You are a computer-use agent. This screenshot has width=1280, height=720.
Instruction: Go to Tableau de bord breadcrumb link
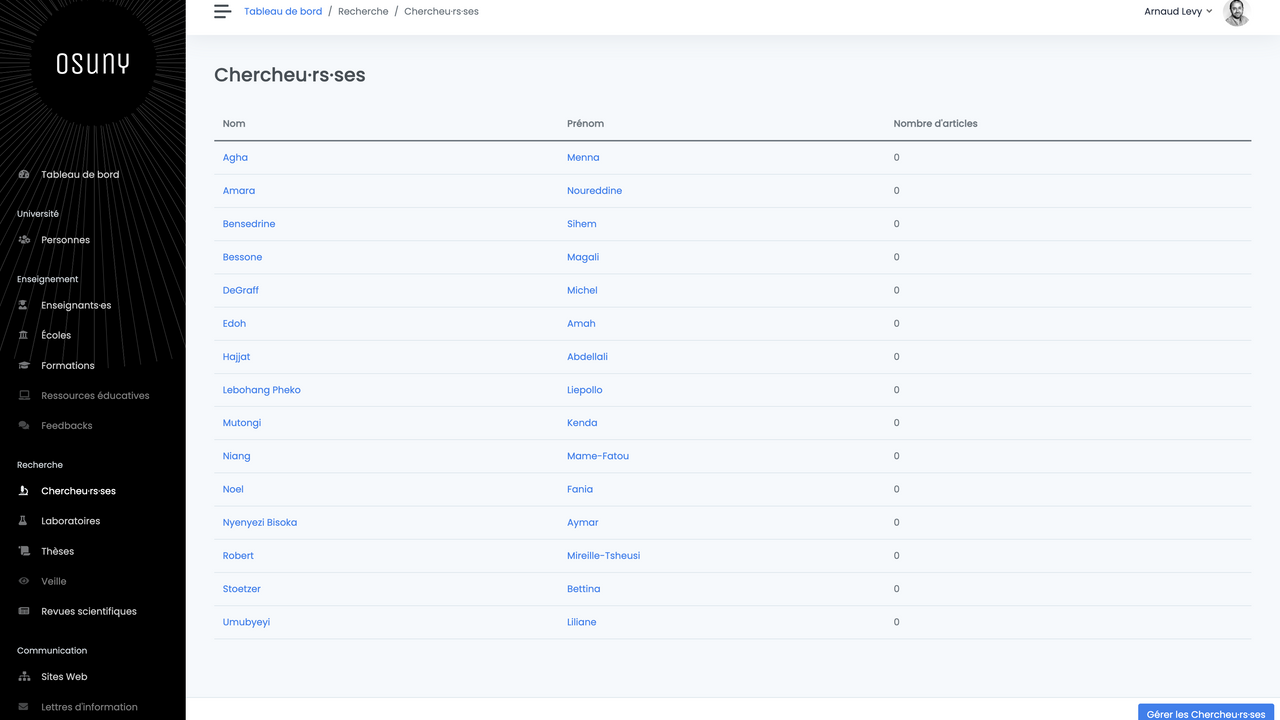coord(283,12)
